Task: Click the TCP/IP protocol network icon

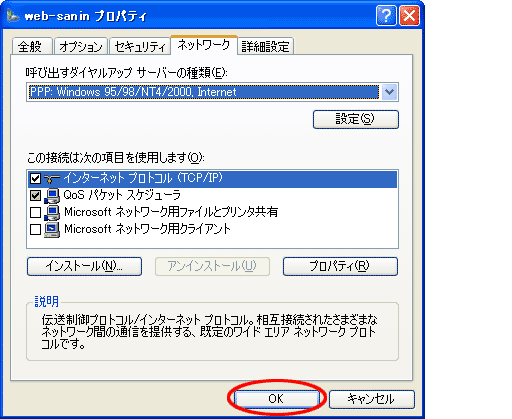Action: tap(52, 179)
